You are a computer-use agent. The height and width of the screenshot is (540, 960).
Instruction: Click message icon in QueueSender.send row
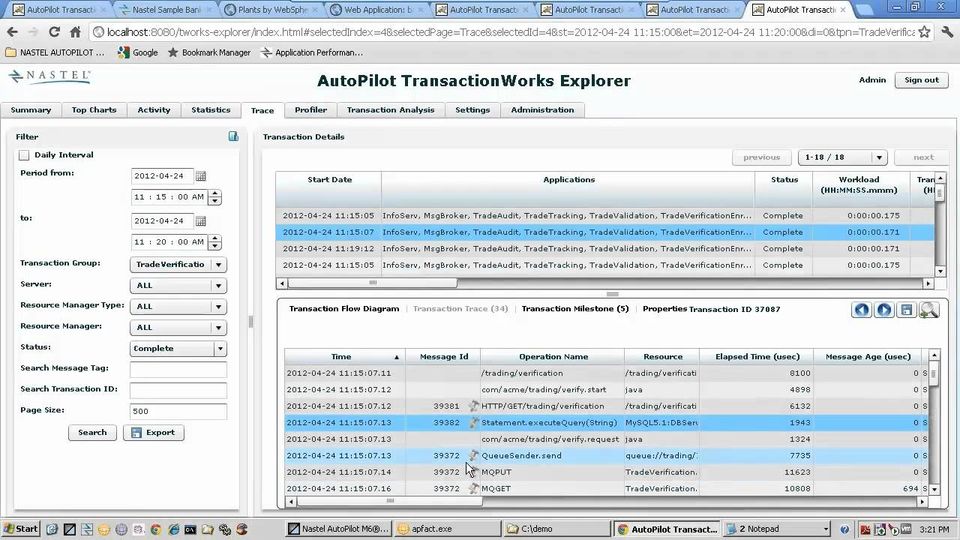coord(473,456)
